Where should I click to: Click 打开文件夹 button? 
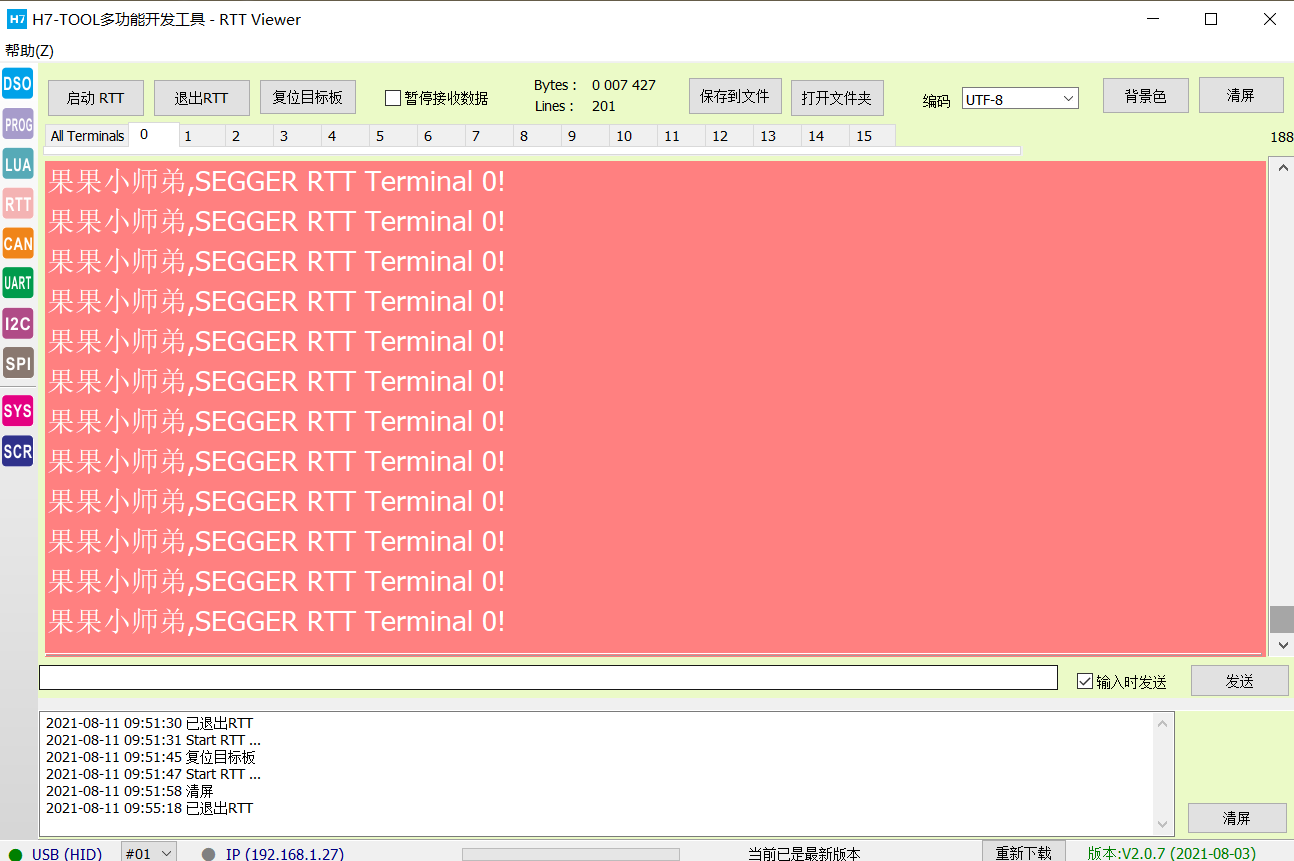click(x=837, y=98)
